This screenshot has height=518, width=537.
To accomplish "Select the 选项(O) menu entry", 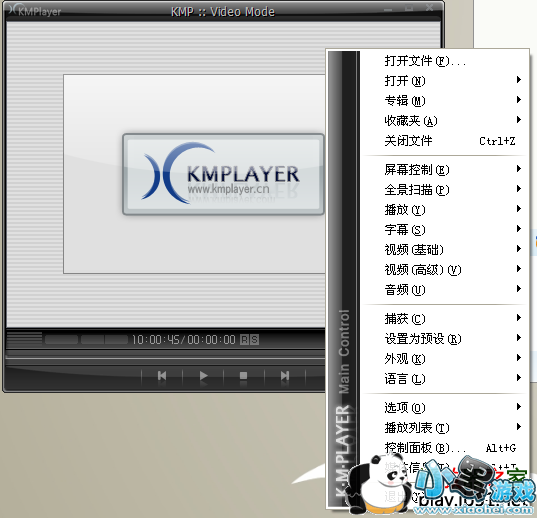I will (444, 407).
